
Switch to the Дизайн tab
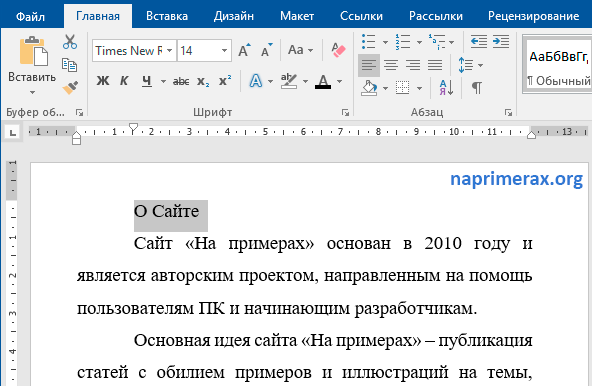click(x=234, y=16)
